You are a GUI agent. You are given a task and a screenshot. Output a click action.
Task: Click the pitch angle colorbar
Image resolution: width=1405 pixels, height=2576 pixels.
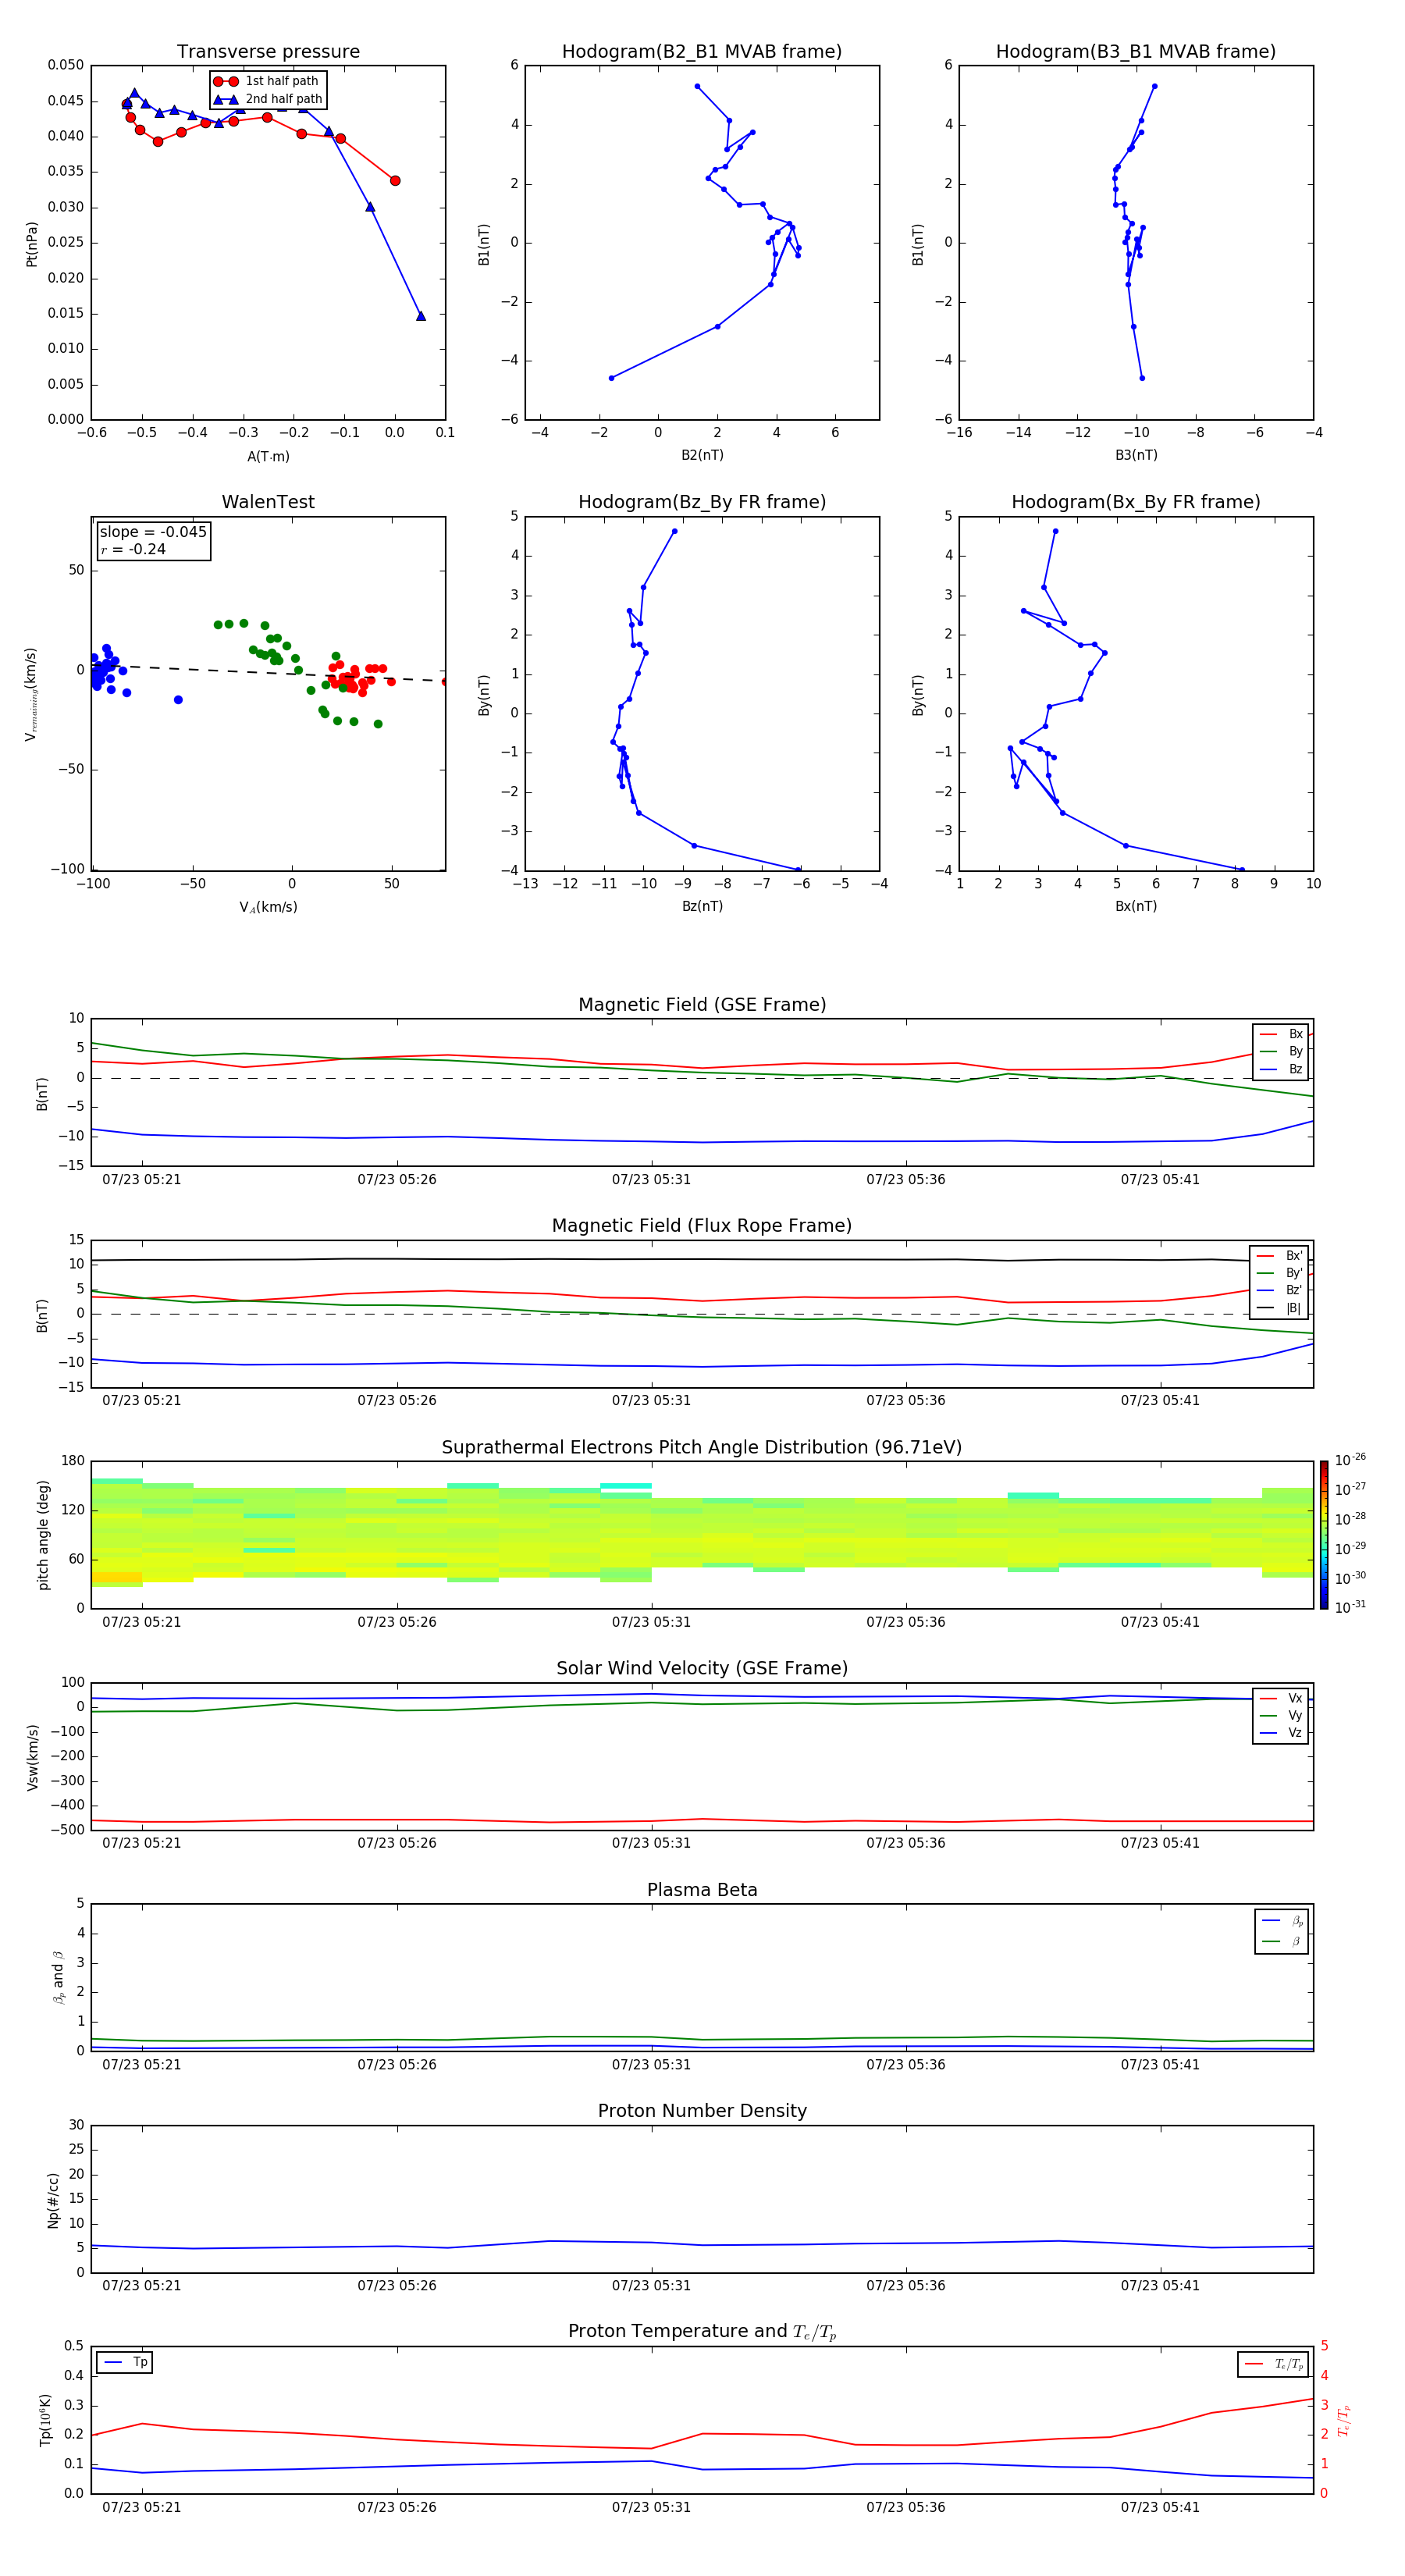[1324, 1534]
